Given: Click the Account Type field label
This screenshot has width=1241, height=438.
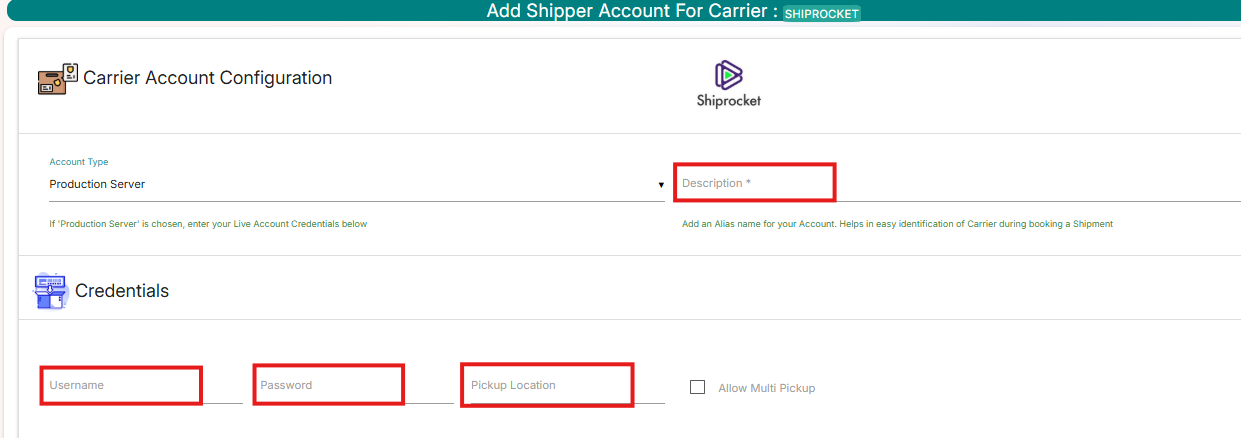Looking at the screenshot, I should click(x=79, y=162).
